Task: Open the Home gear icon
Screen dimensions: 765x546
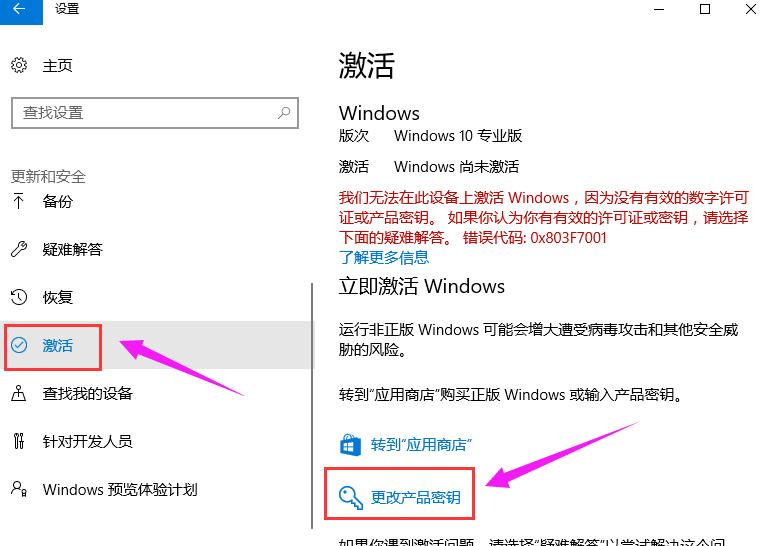Action: 19,65
